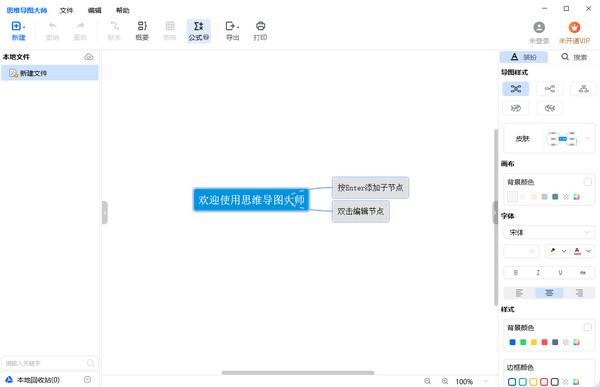Click the cloud sync icon beside 本地文件
This screenshot has height=387, width=600.
click(89, 57)
